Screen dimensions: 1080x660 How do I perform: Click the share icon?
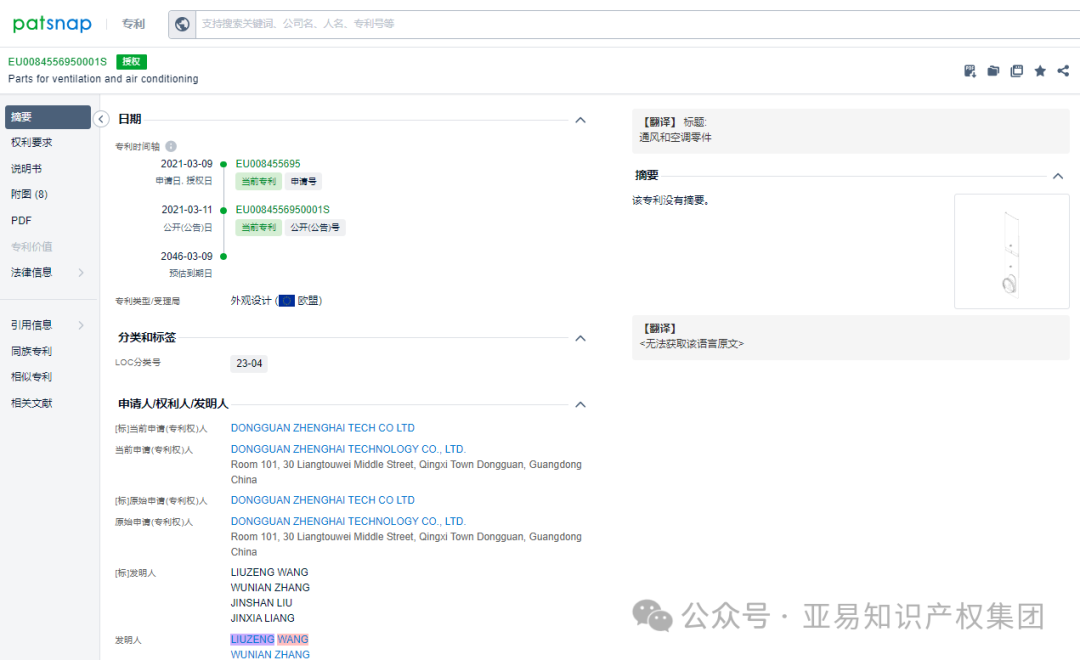[x=1063, y=71]
